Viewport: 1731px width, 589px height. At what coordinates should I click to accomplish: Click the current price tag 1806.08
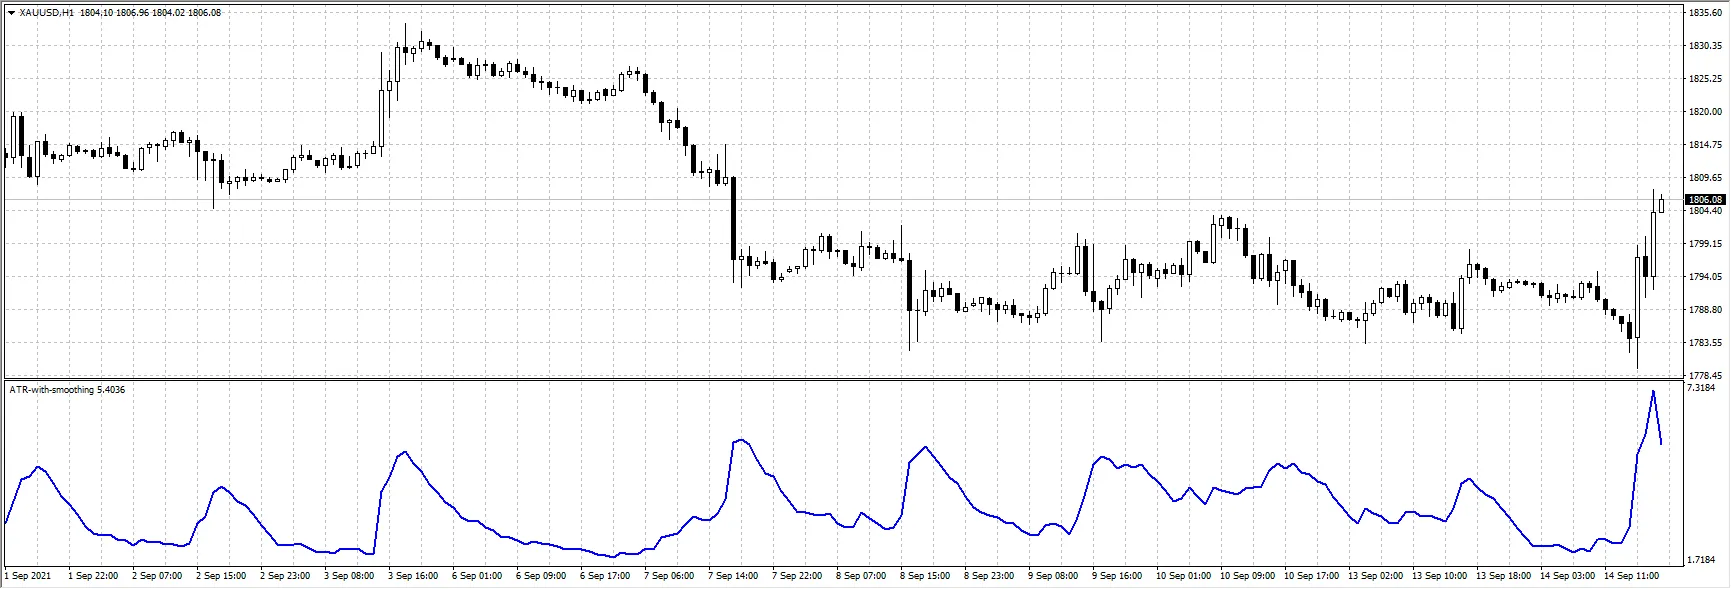click(x=1704, y=200)
